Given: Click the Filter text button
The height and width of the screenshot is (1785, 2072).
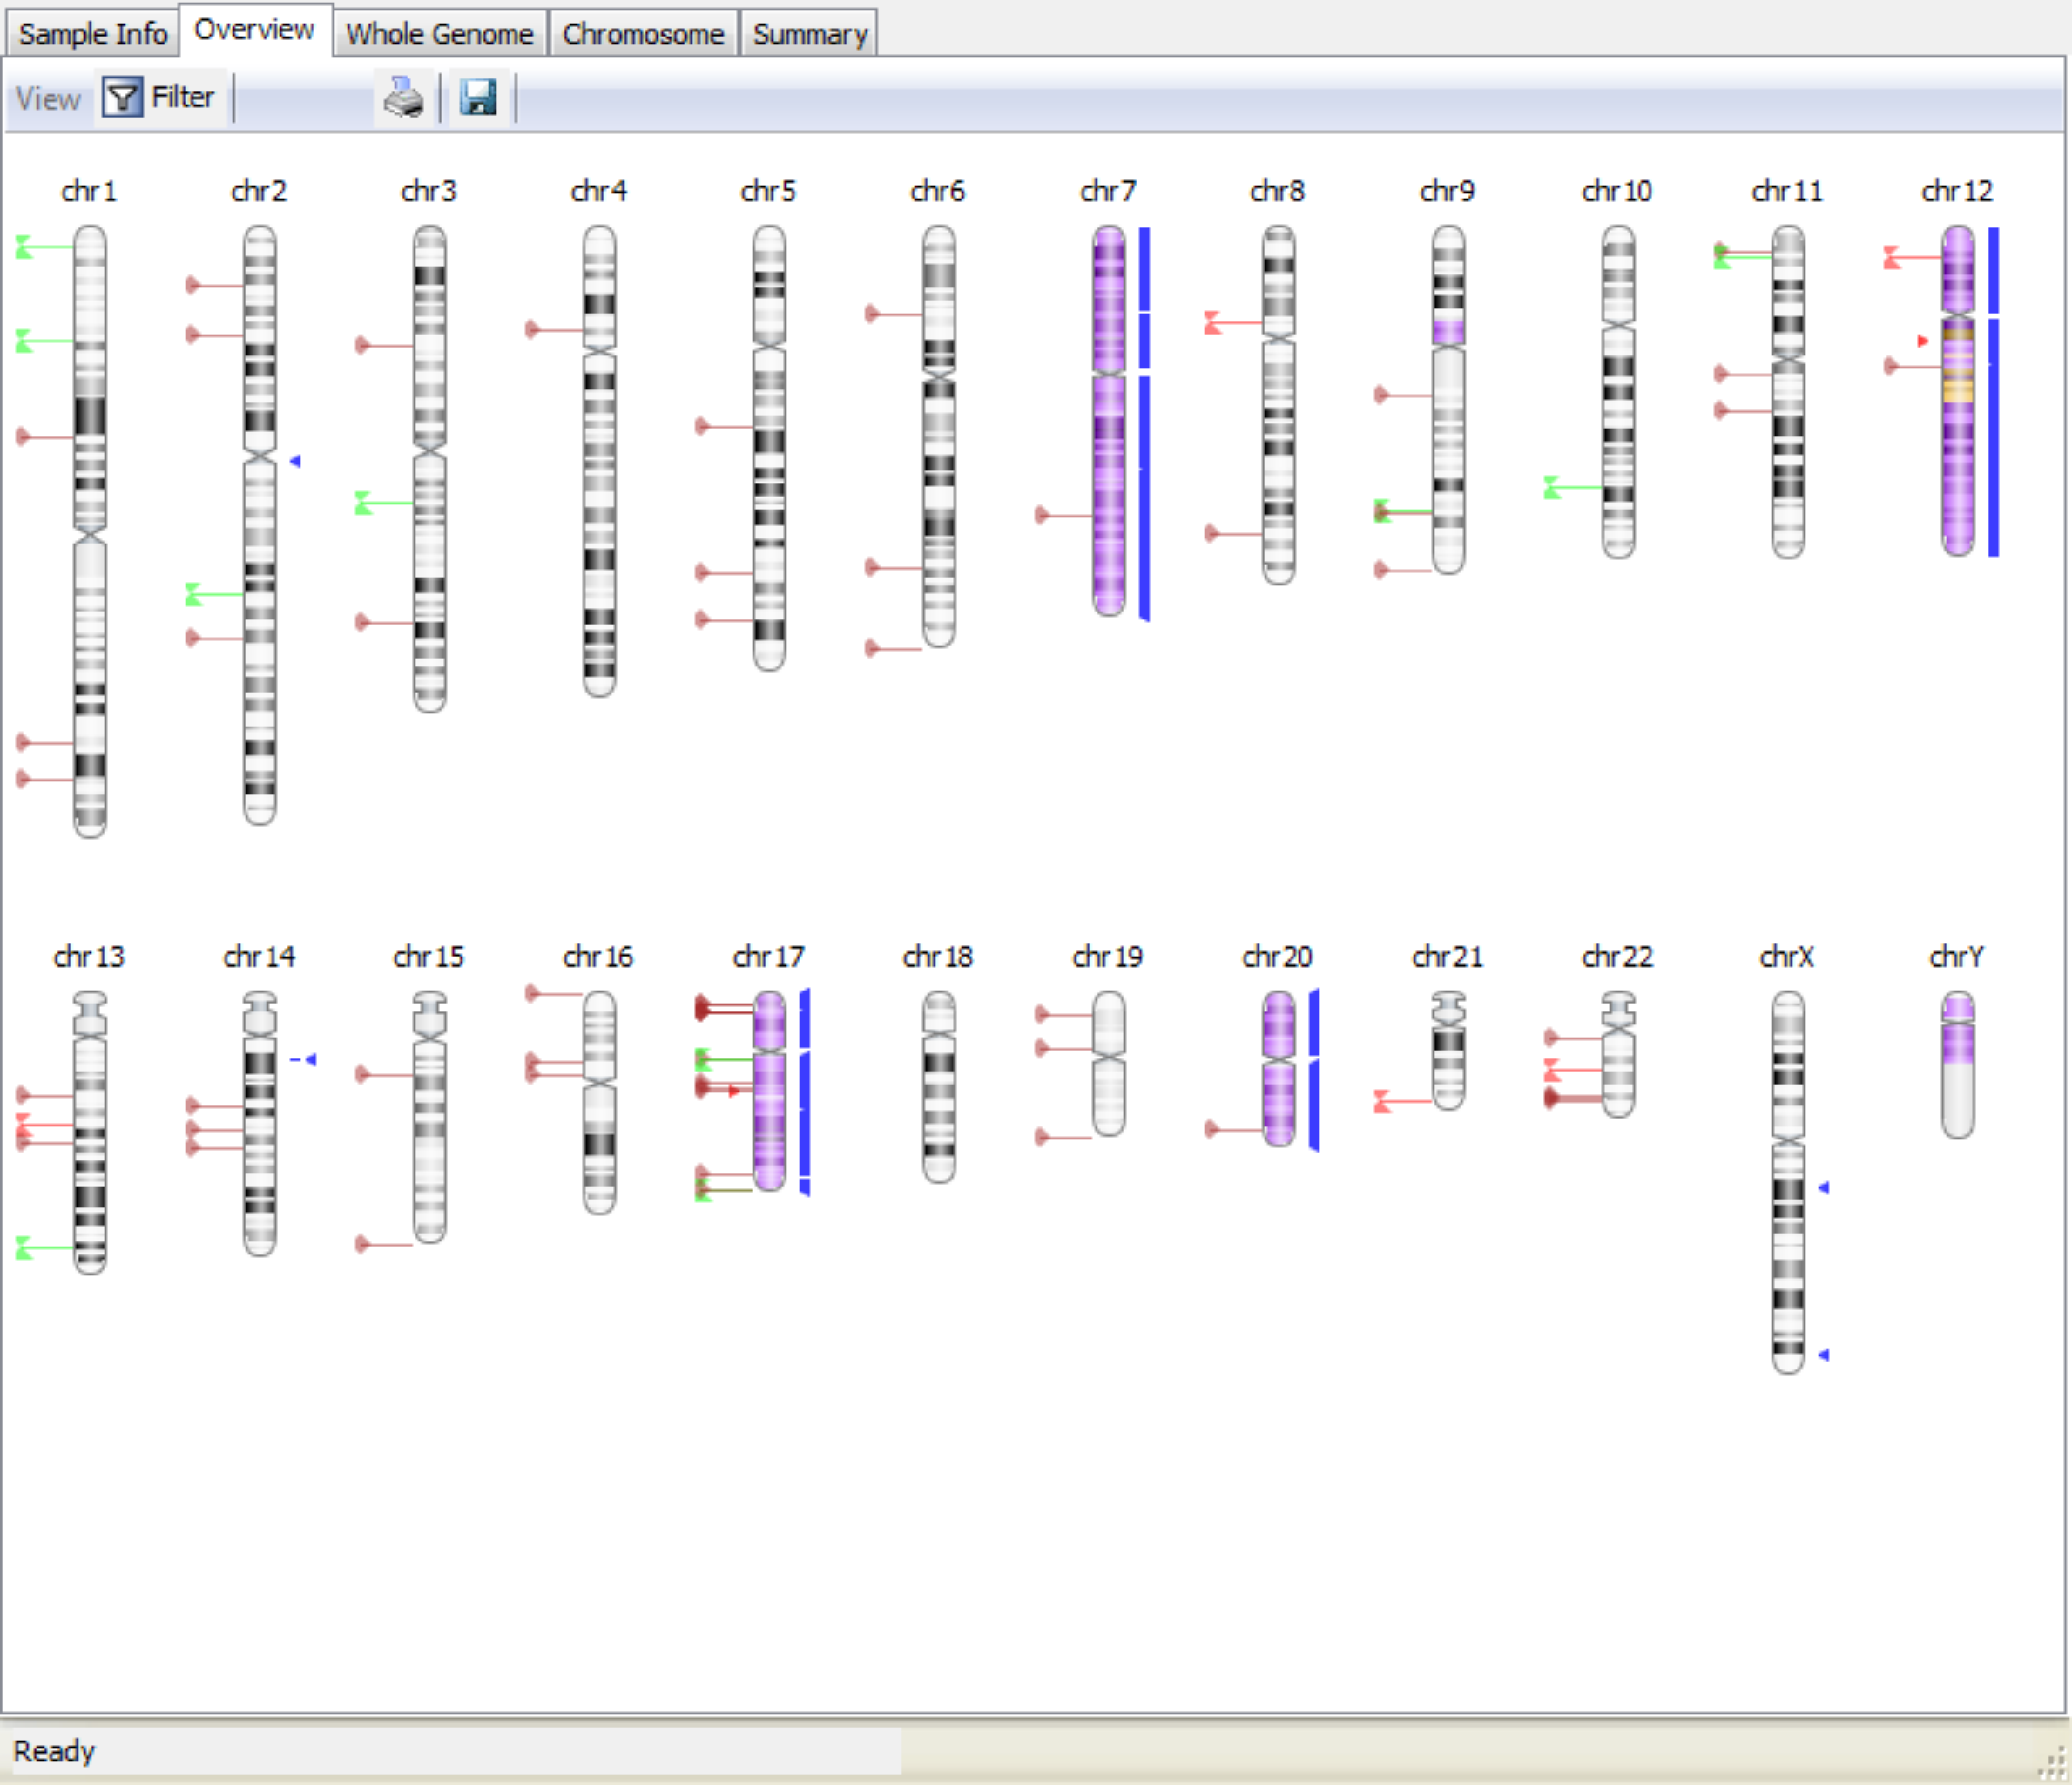Looking at the screenshot, I should [182, 97].
